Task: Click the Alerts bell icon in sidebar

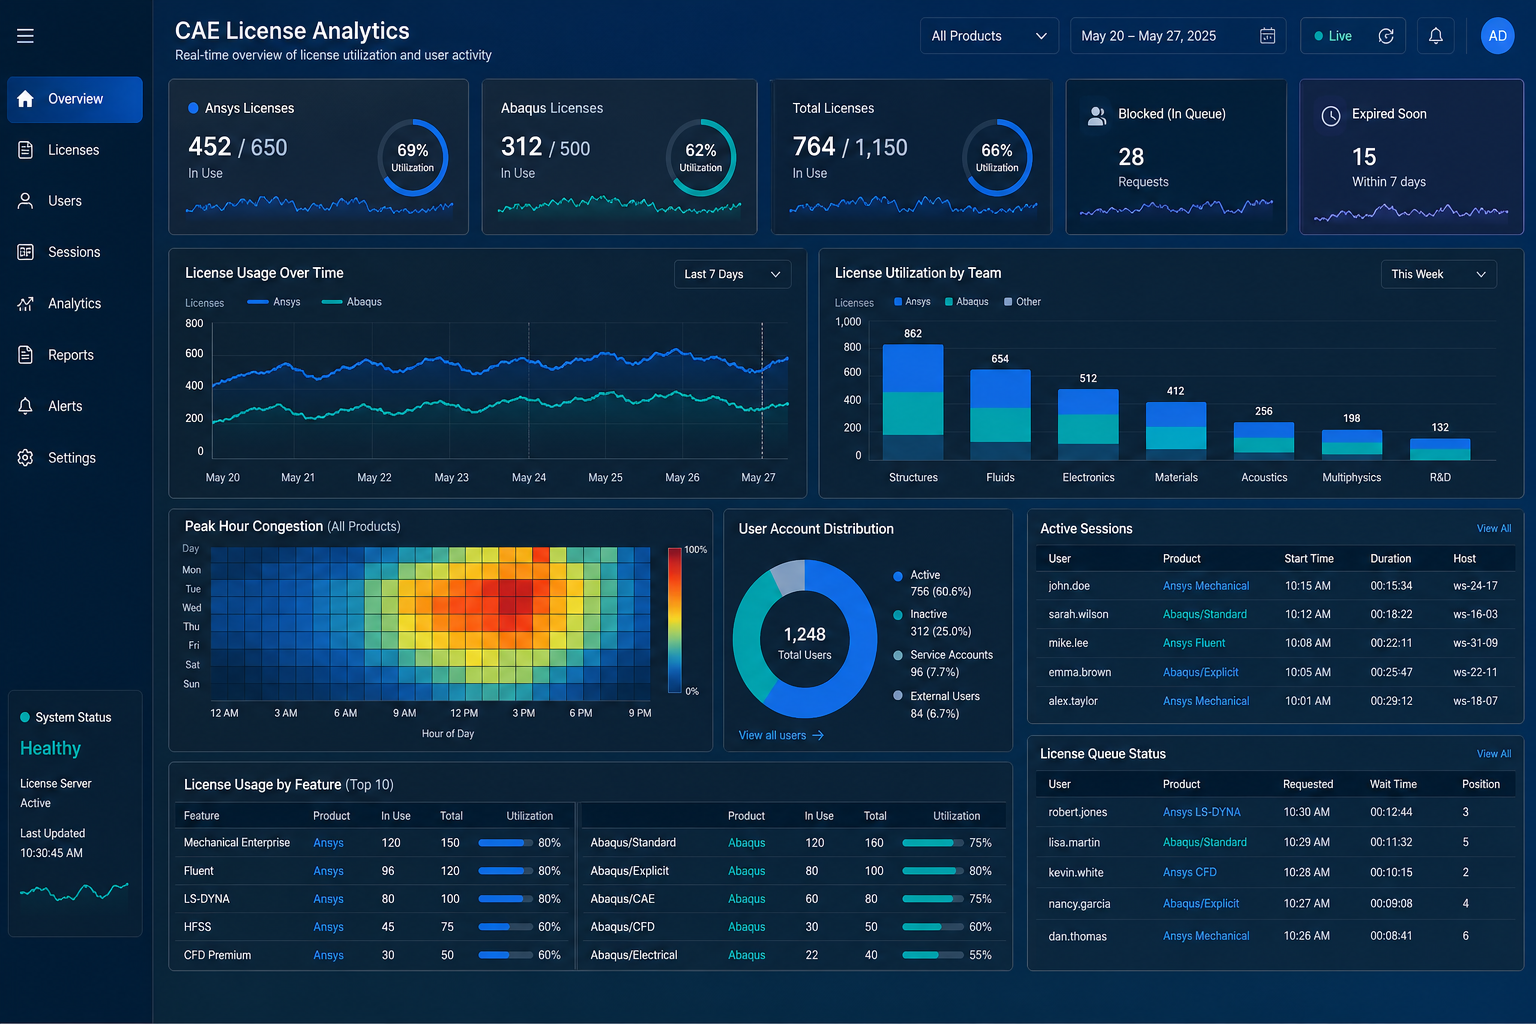Action: [26, 406]
